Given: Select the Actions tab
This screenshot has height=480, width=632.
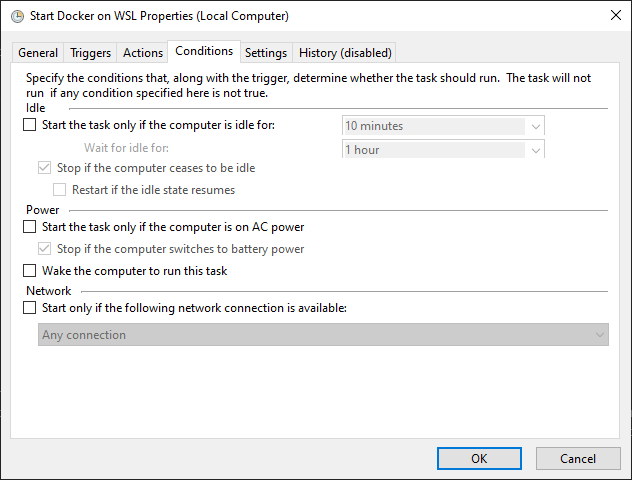Looking at the screenshot, I should pyautogui.click(x=143, y=53).
